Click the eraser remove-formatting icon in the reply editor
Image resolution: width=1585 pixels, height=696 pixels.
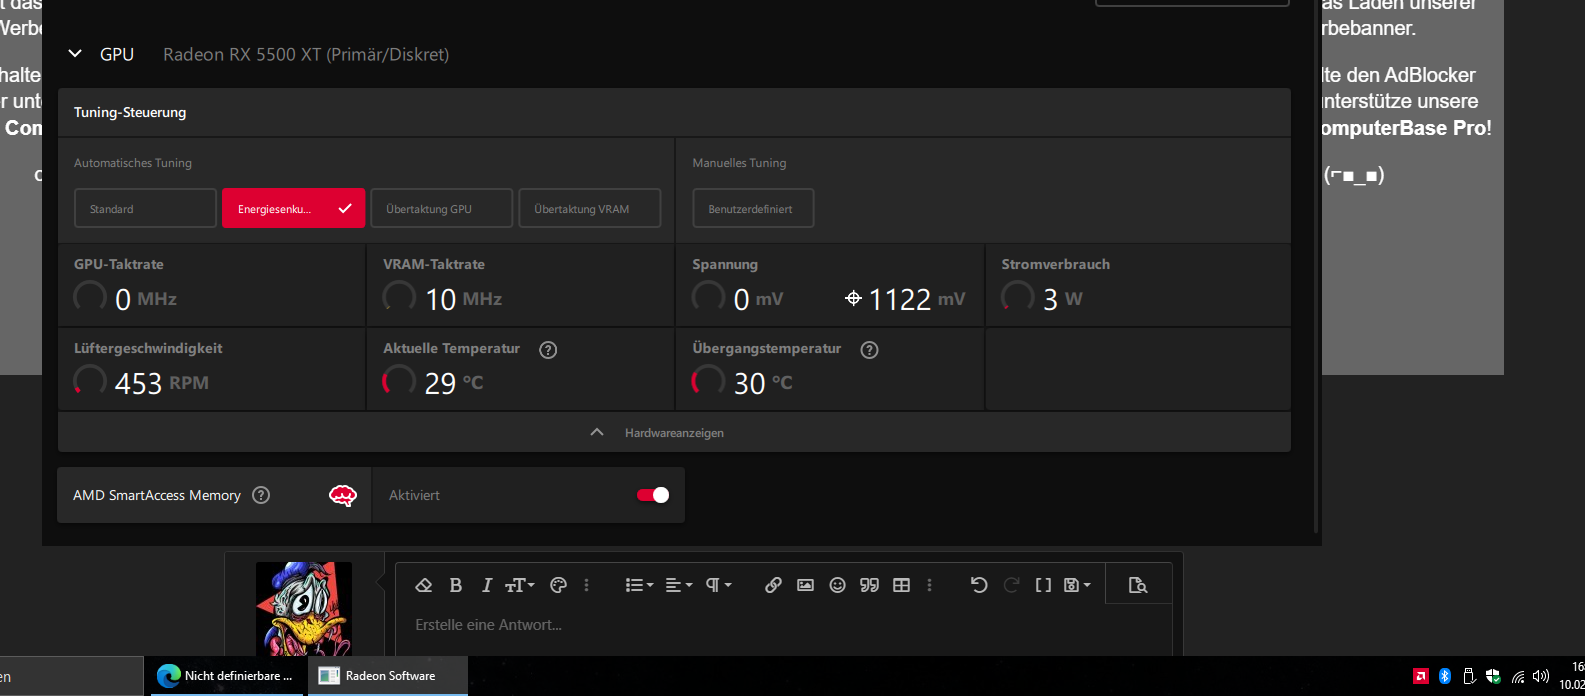(x=423, y=585)
